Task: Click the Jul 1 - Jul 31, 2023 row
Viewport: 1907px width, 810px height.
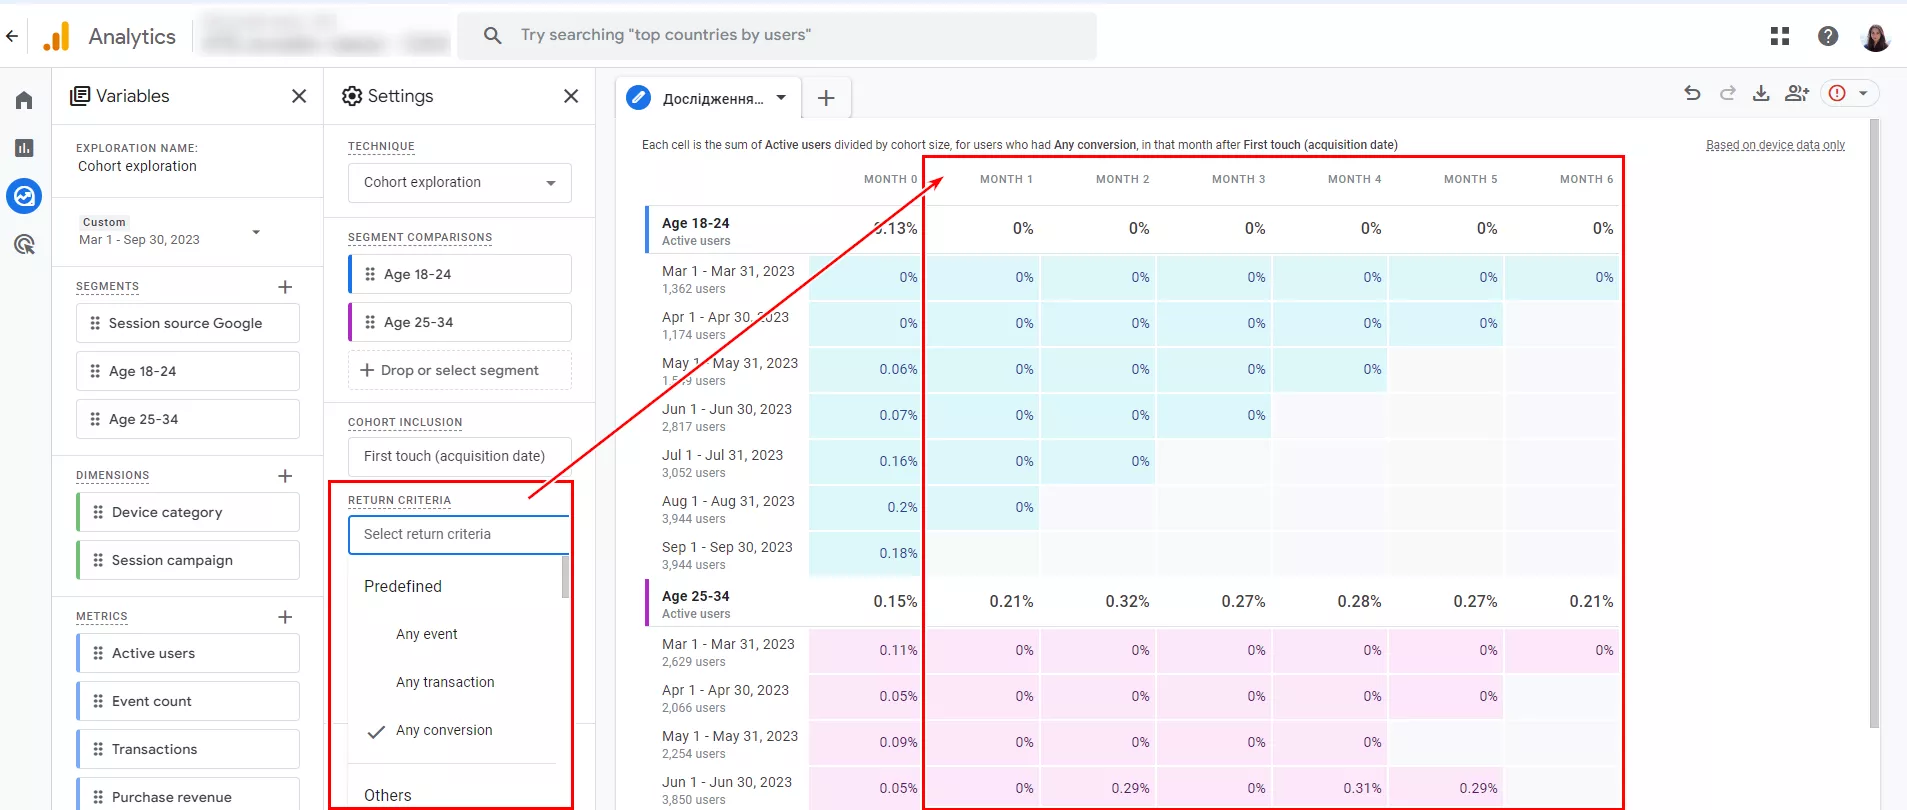Action: tap(1132, 463)
